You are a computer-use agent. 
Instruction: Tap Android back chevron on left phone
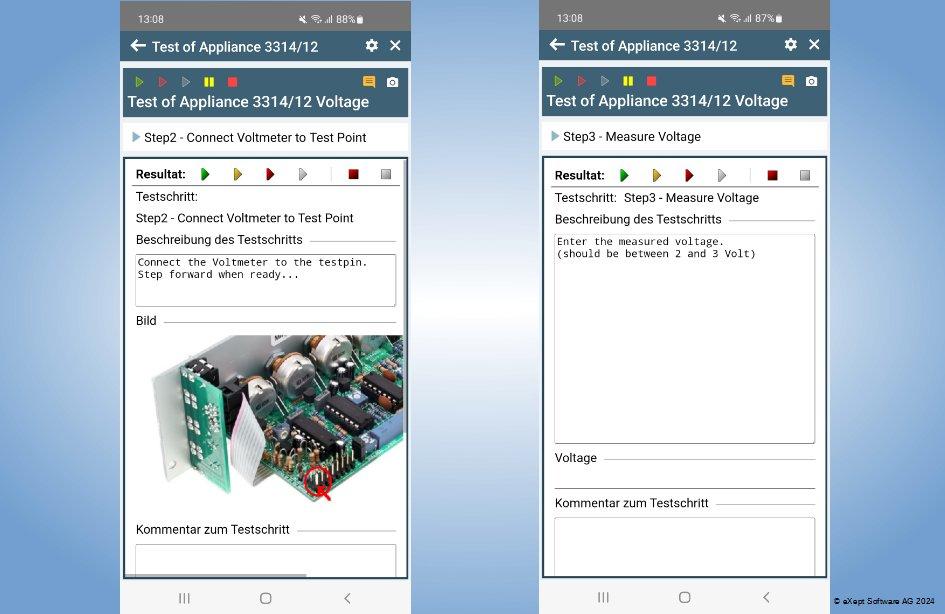(x=347, y=598)
